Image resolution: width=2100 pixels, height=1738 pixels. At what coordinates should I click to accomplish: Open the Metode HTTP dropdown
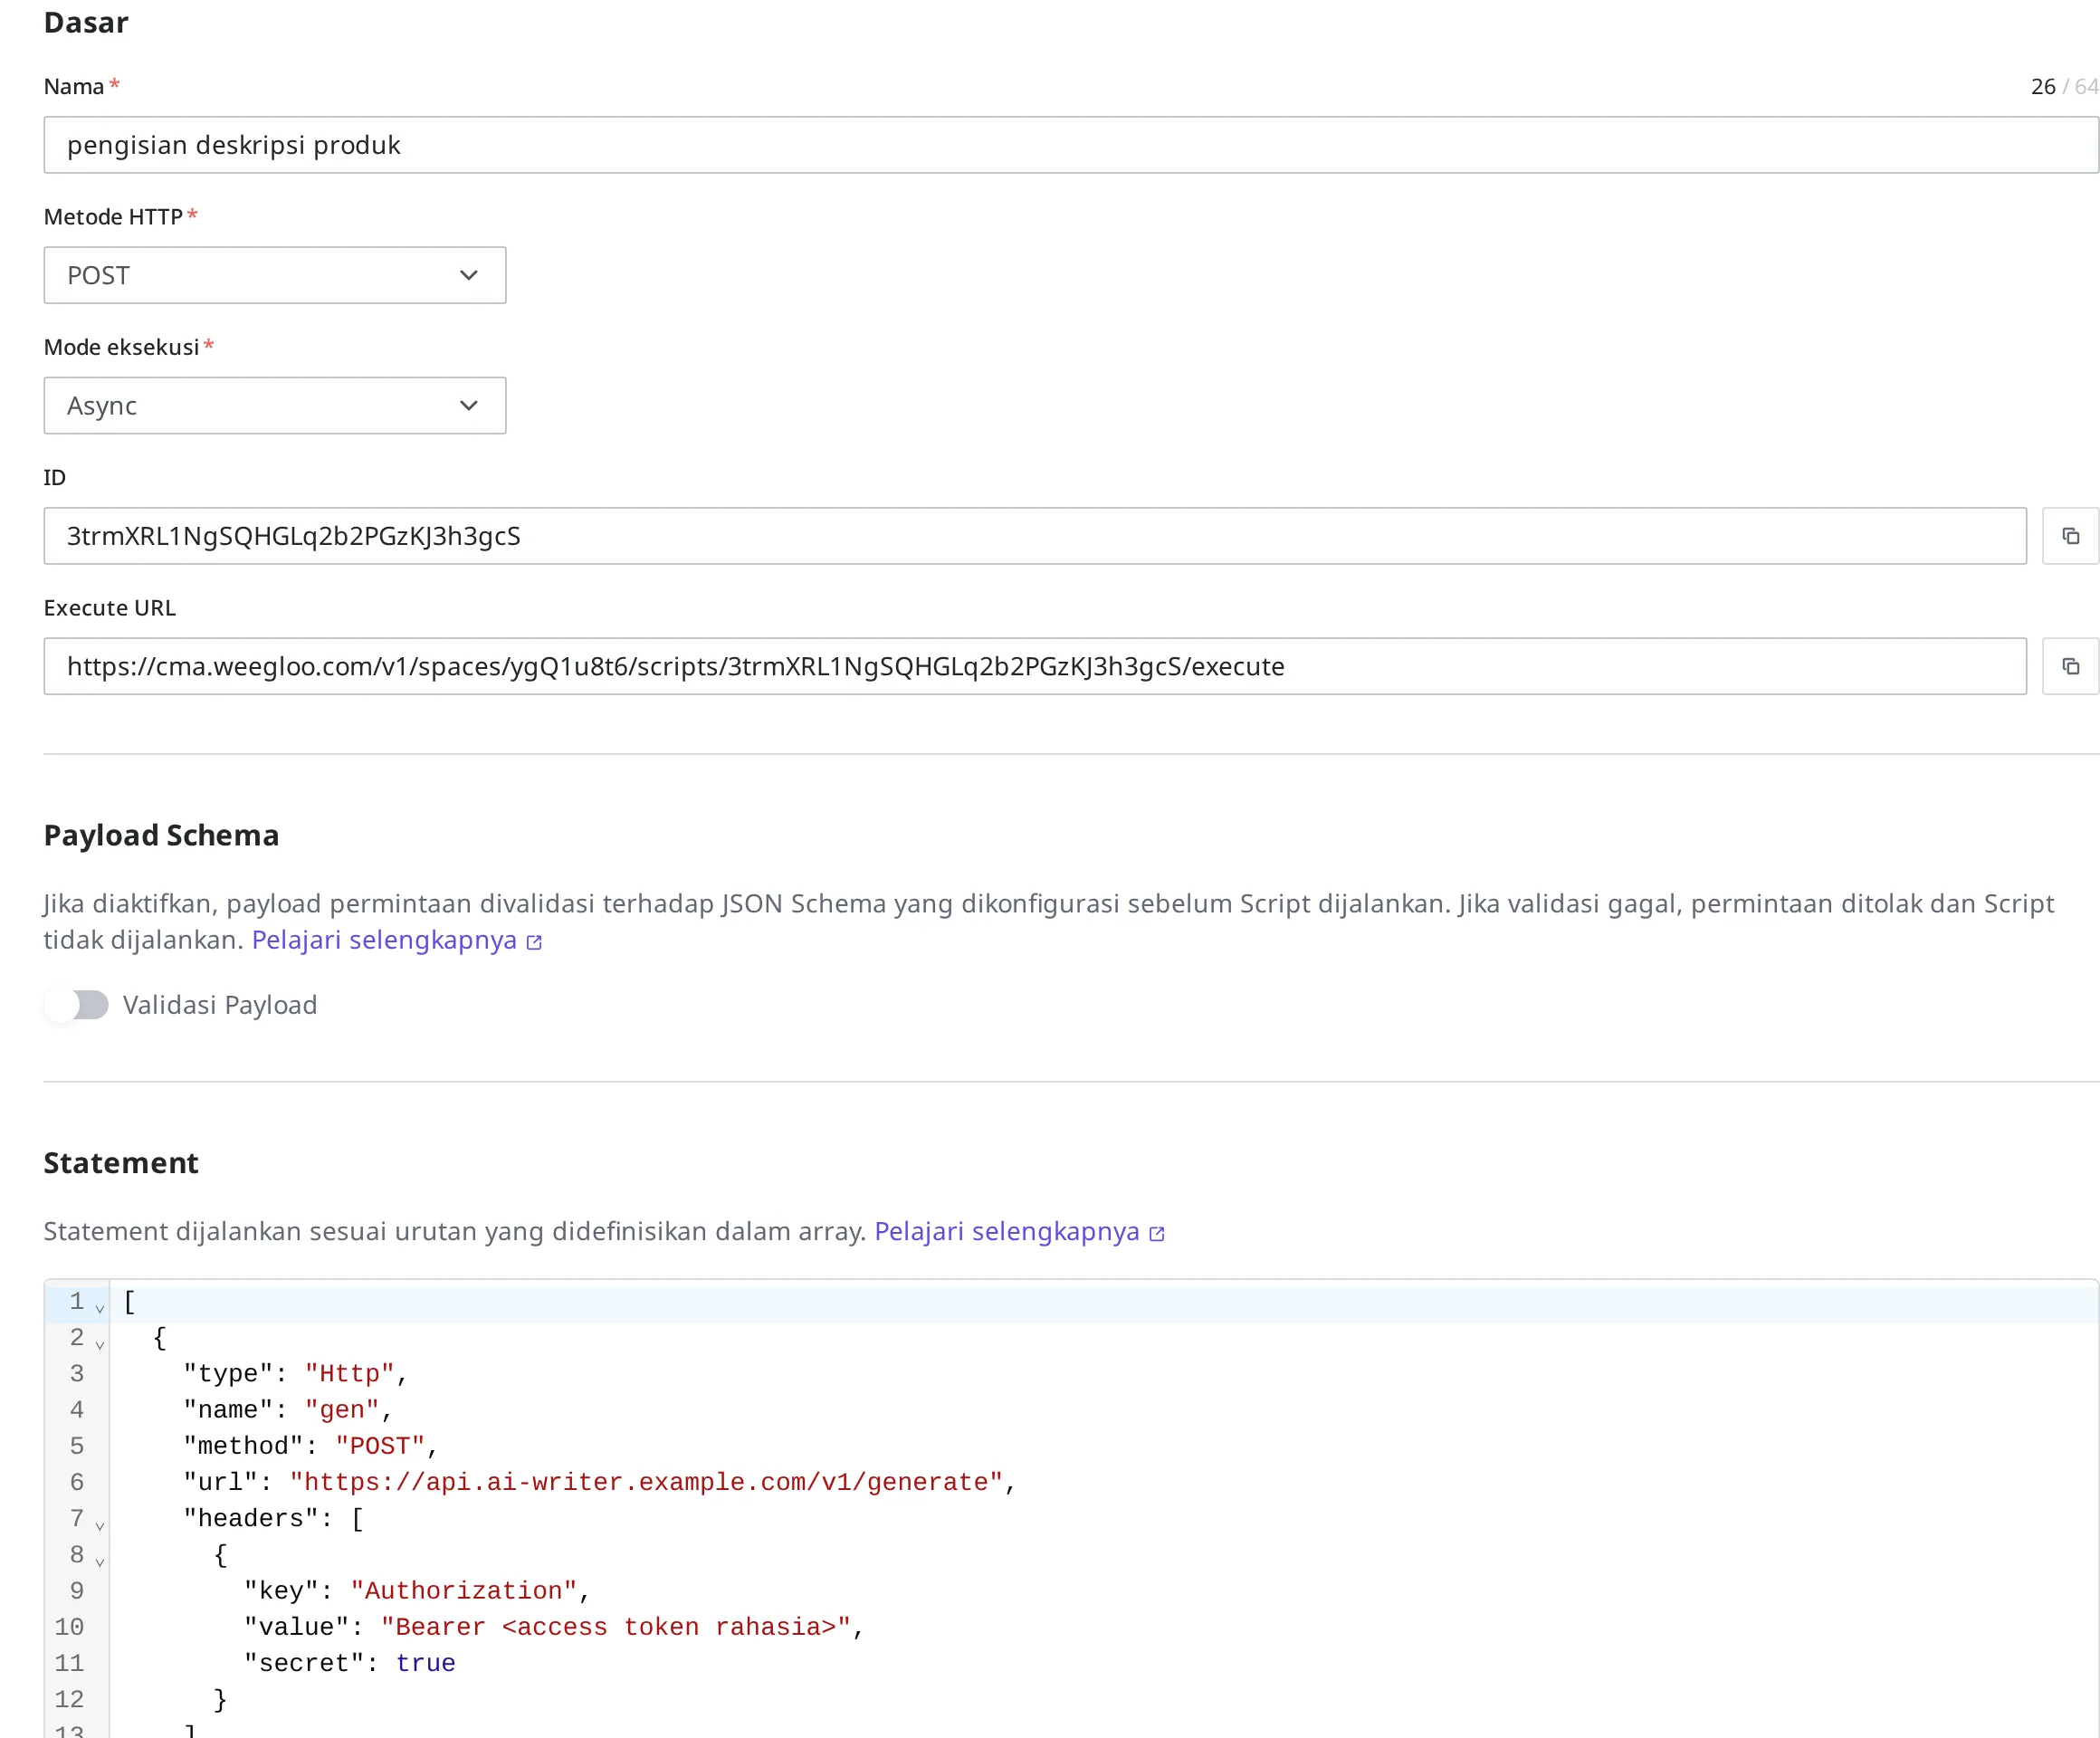(275, 275)
